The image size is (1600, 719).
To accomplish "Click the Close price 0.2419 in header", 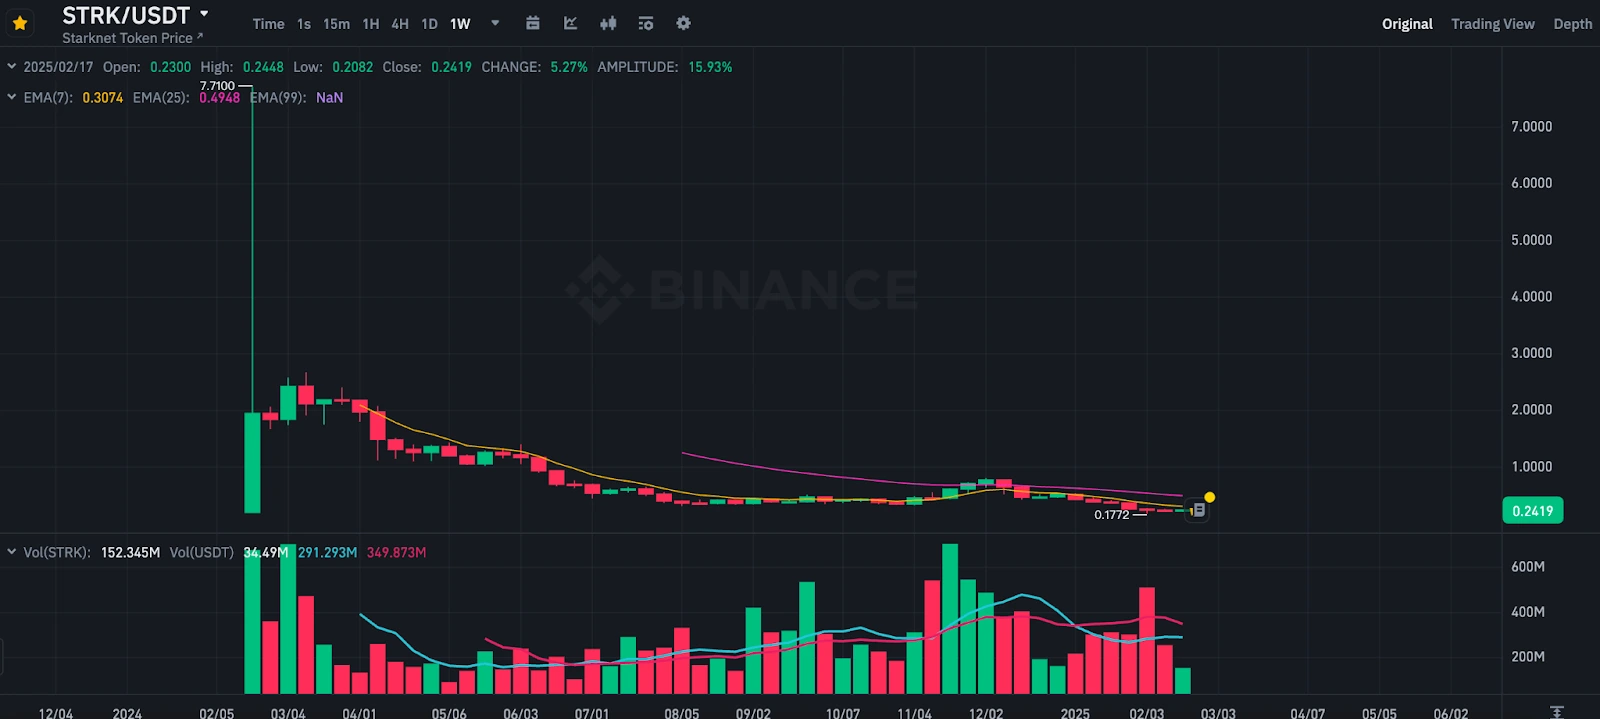I will click(x=451, y=67).
